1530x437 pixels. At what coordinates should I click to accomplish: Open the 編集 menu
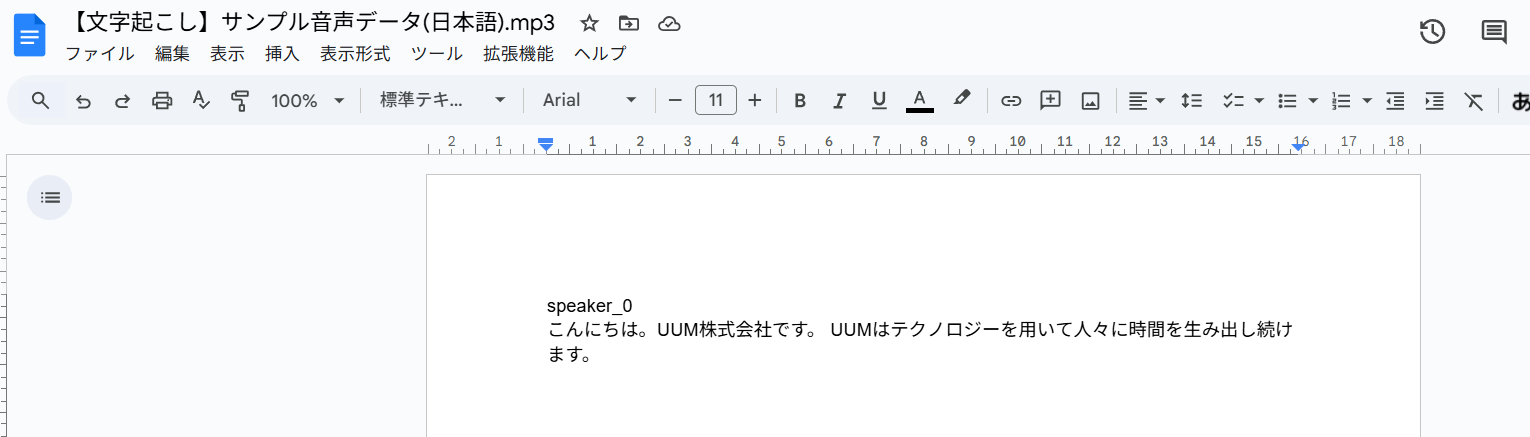[172, 54]
